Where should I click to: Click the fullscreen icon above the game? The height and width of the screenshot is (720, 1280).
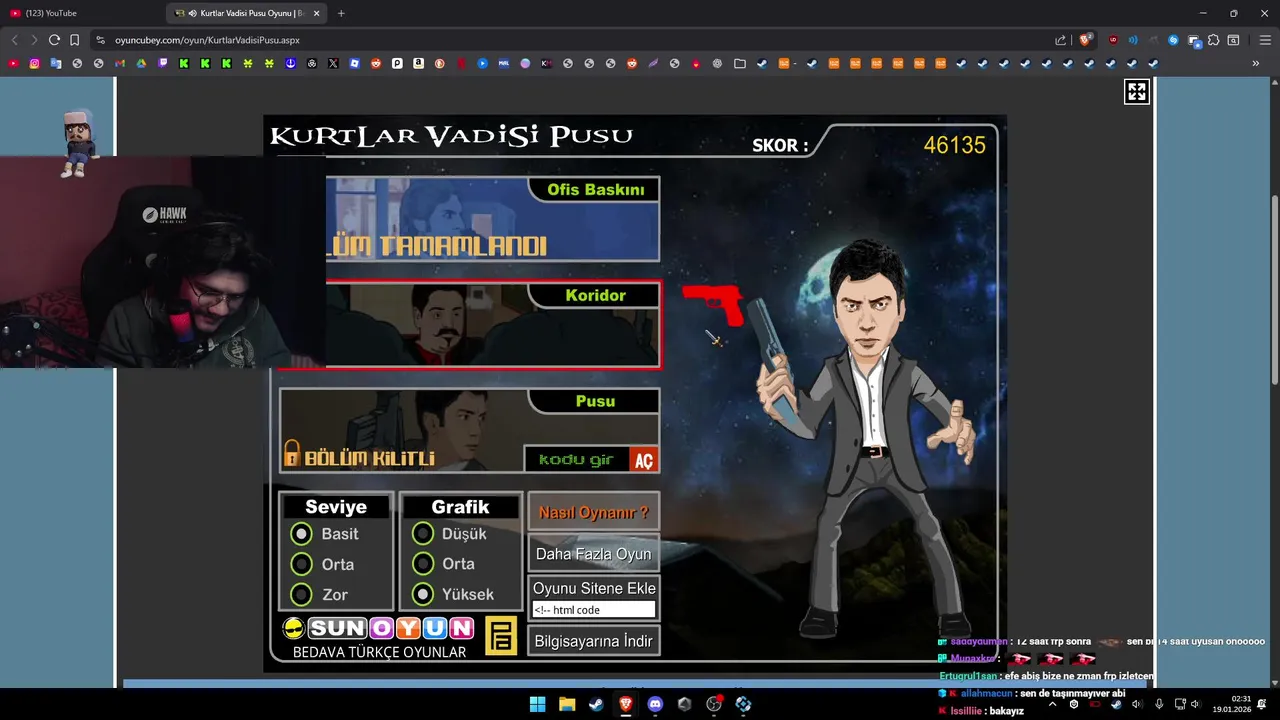tap(1137, 92)
